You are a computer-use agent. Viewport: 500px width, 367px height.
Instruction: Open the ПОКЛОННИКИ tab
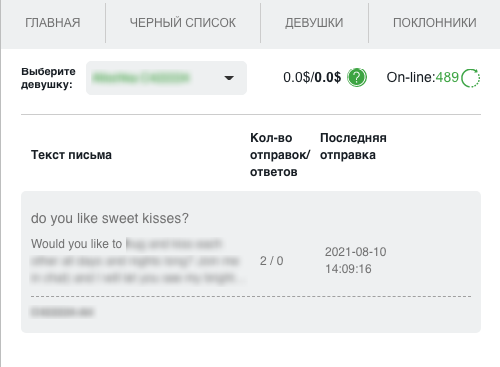coord(435,23)
